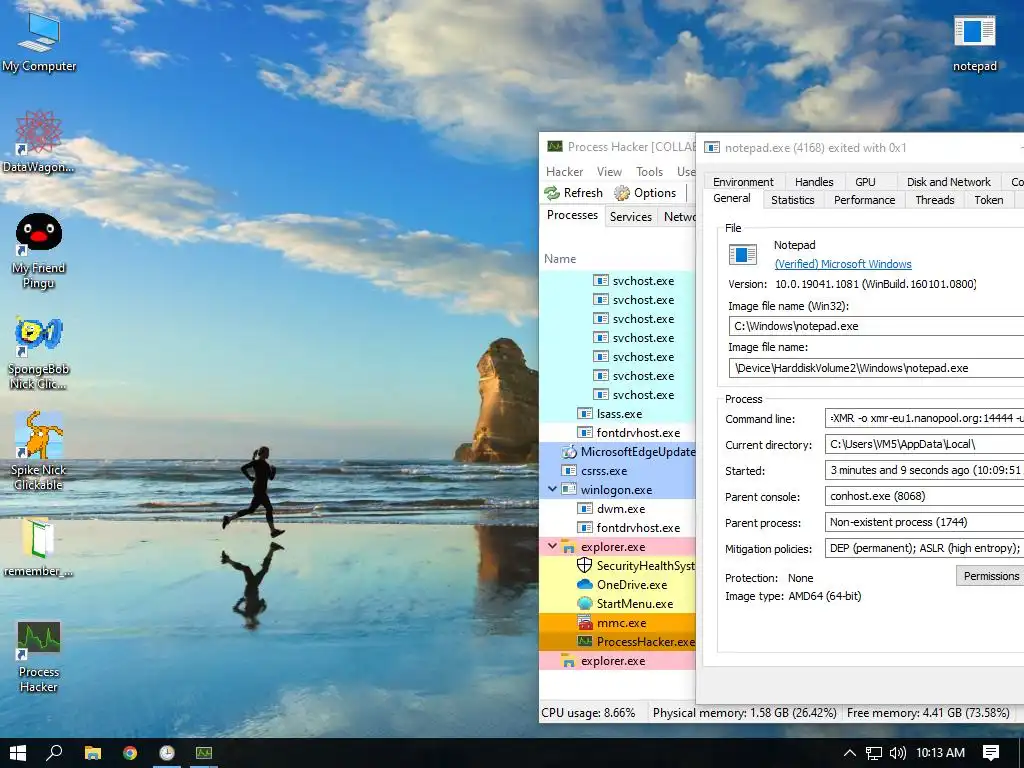The height and width of the screenshot is (768, 1024).
Task: Open Windows Start button
Action: [18, 753]
